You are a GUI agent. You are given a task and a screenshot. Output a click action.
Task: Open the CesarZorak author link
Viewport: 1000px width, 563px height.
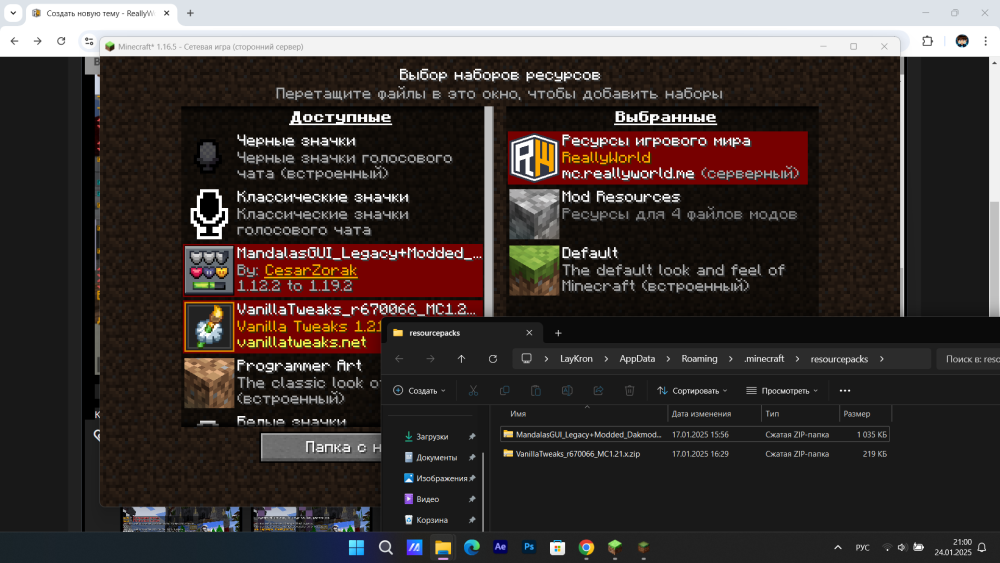pyautogui.click(x=311, y=270)
